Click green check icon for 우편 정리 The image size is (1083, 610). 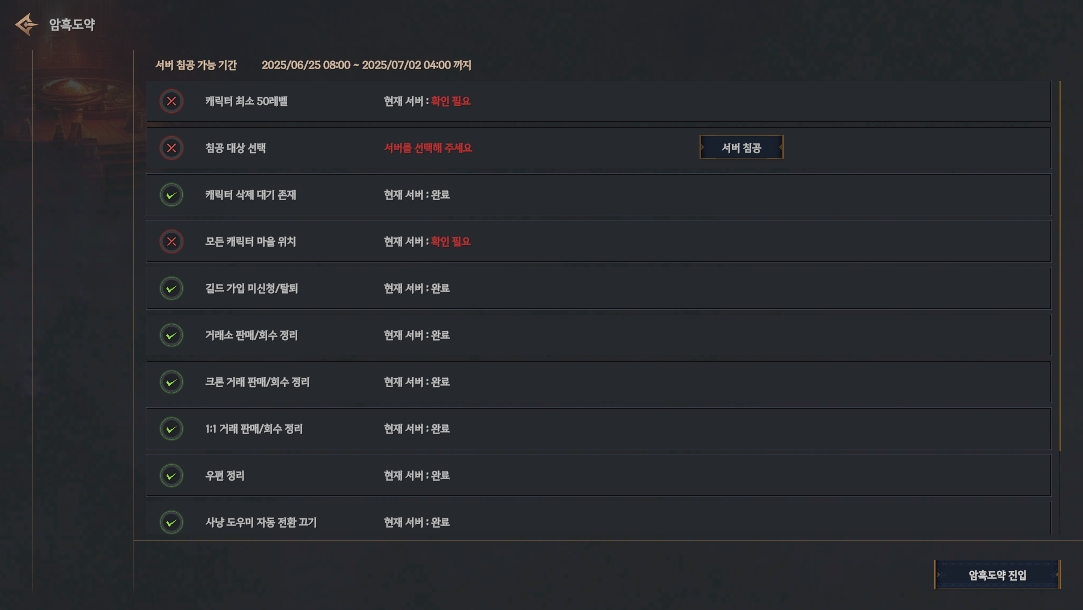pos(172,476)
